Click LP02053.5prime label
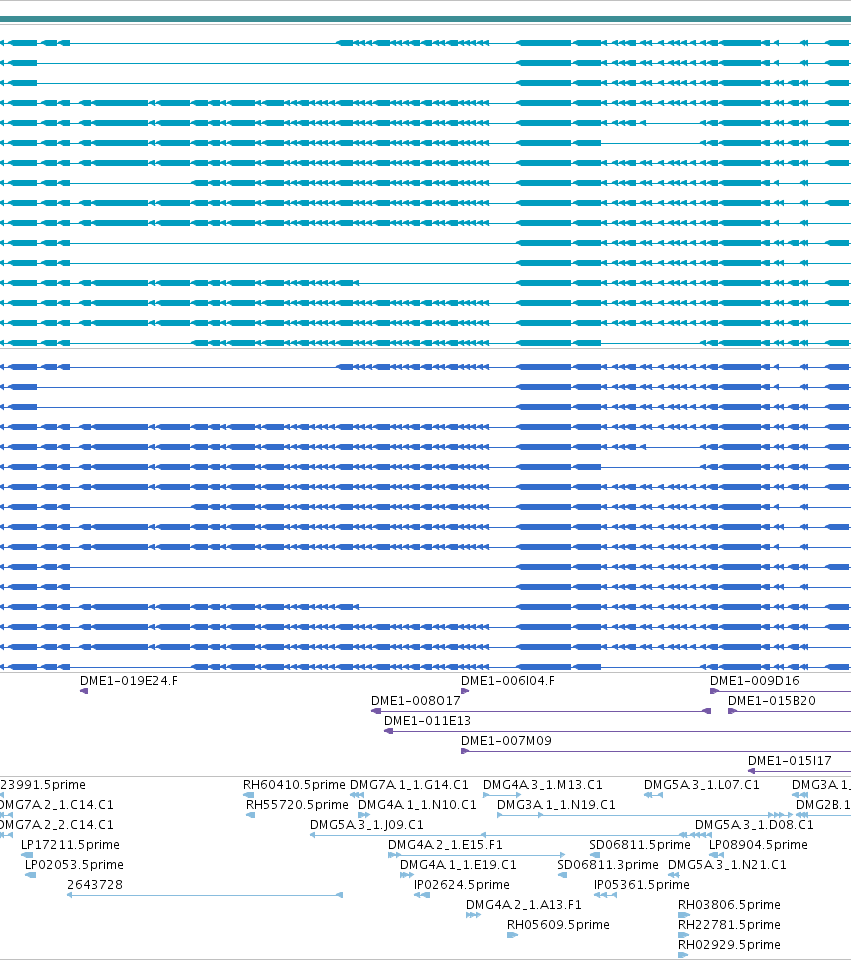Image resolution: width=851 pixels, height=960 pixels. [74, 865]
